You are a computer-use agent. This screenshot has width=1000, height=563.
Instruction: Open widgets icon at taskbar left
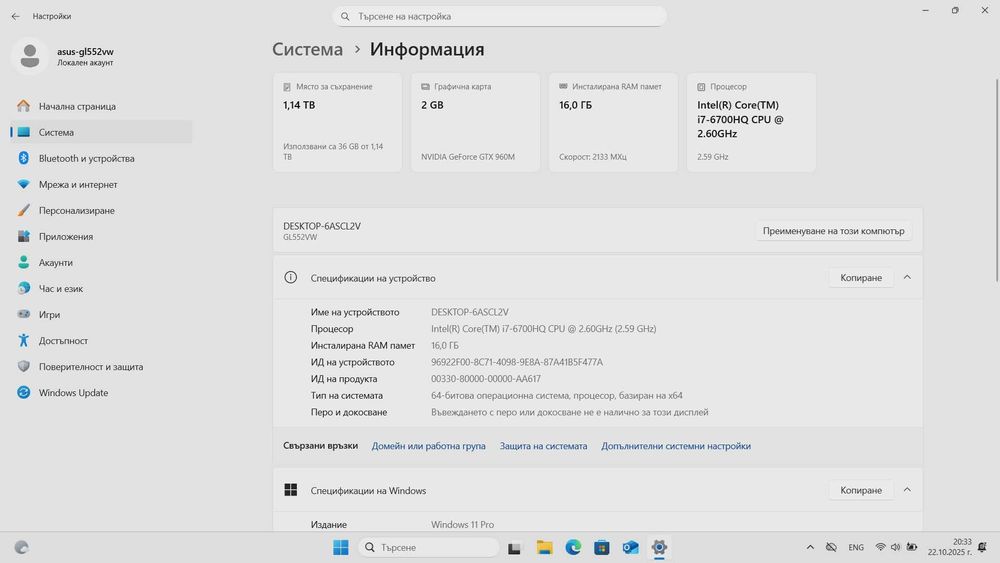(22, 547)
